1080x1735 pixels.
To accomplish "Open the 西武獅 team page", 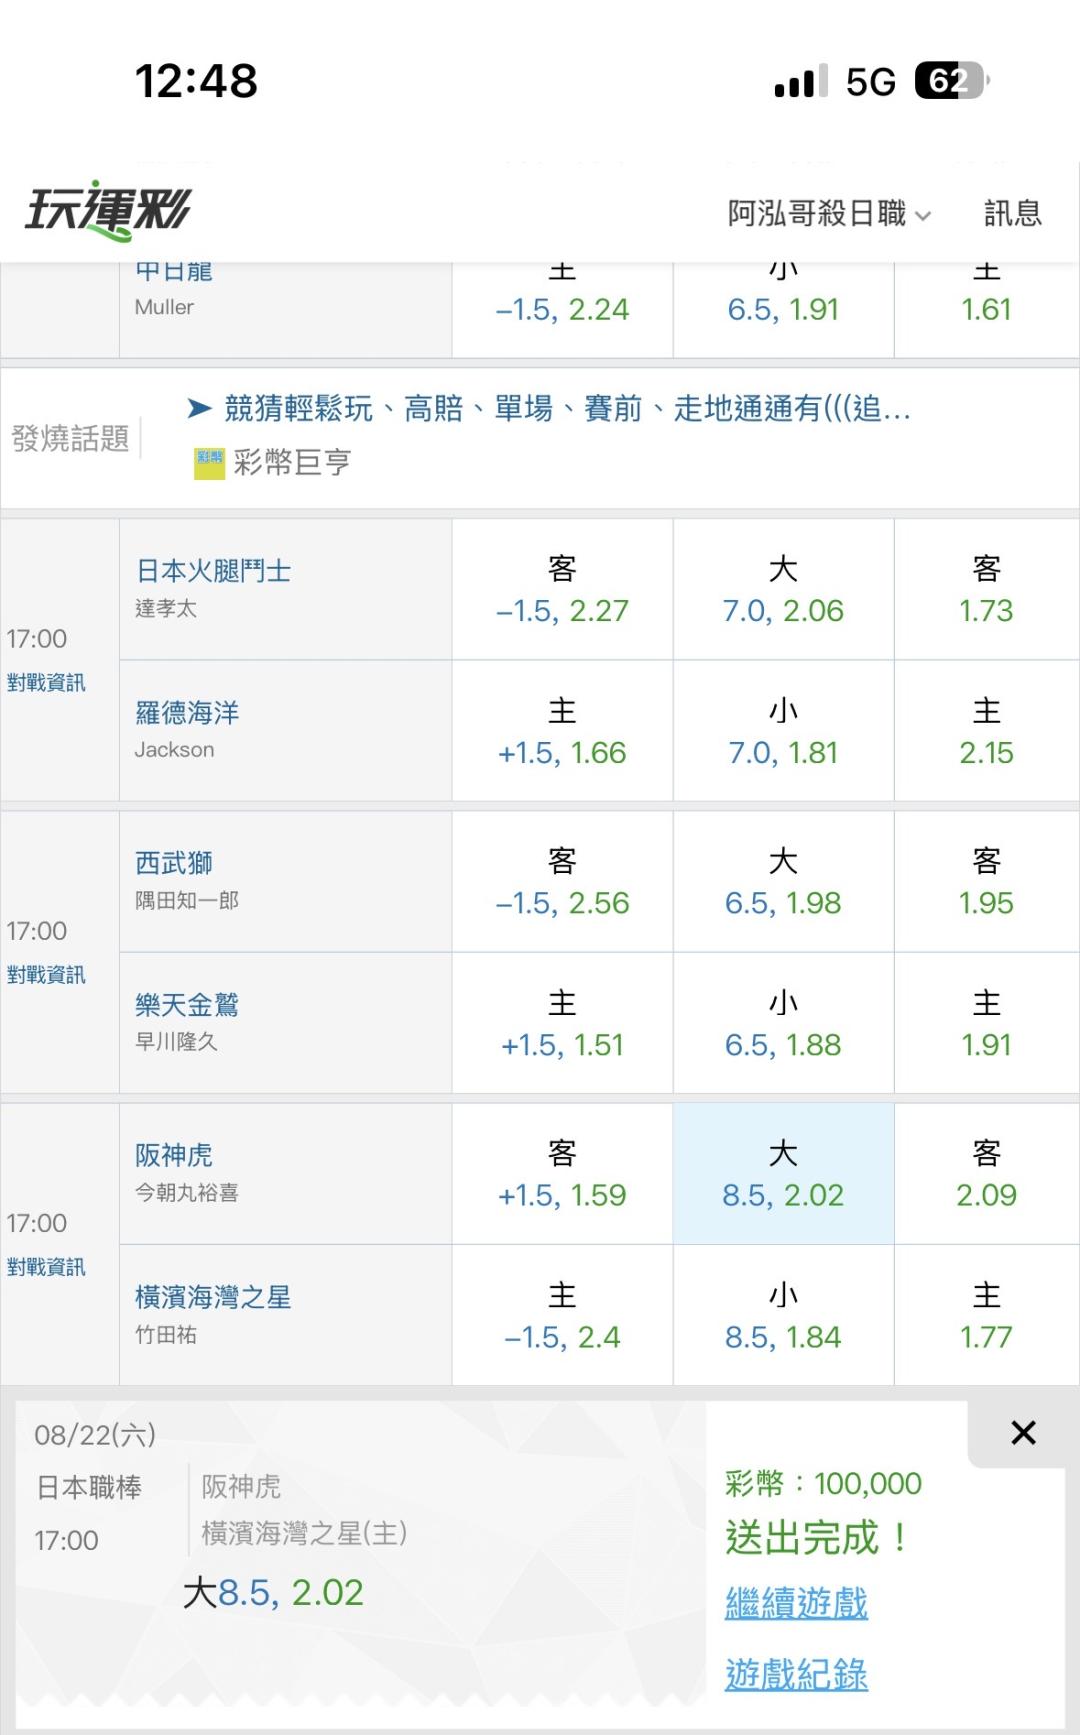I will [x=174, y=863].
